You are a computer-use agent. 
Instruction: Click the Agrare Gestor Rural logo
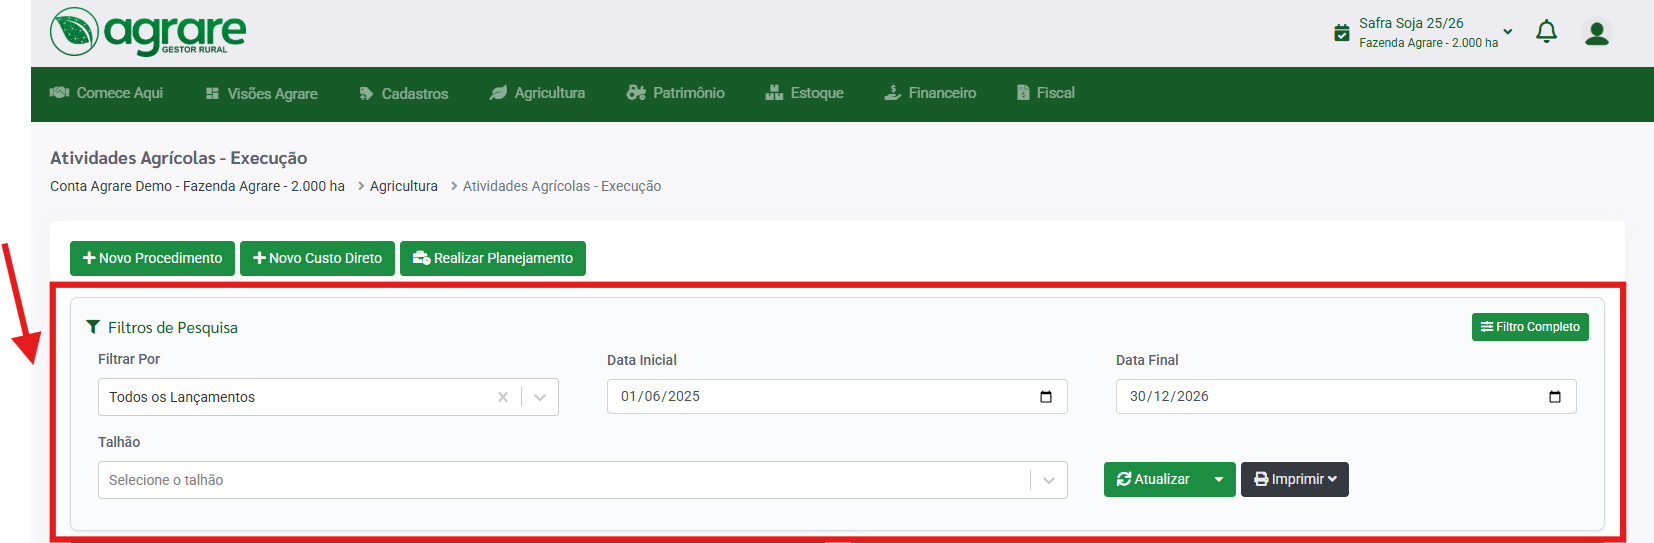[148, 32]
